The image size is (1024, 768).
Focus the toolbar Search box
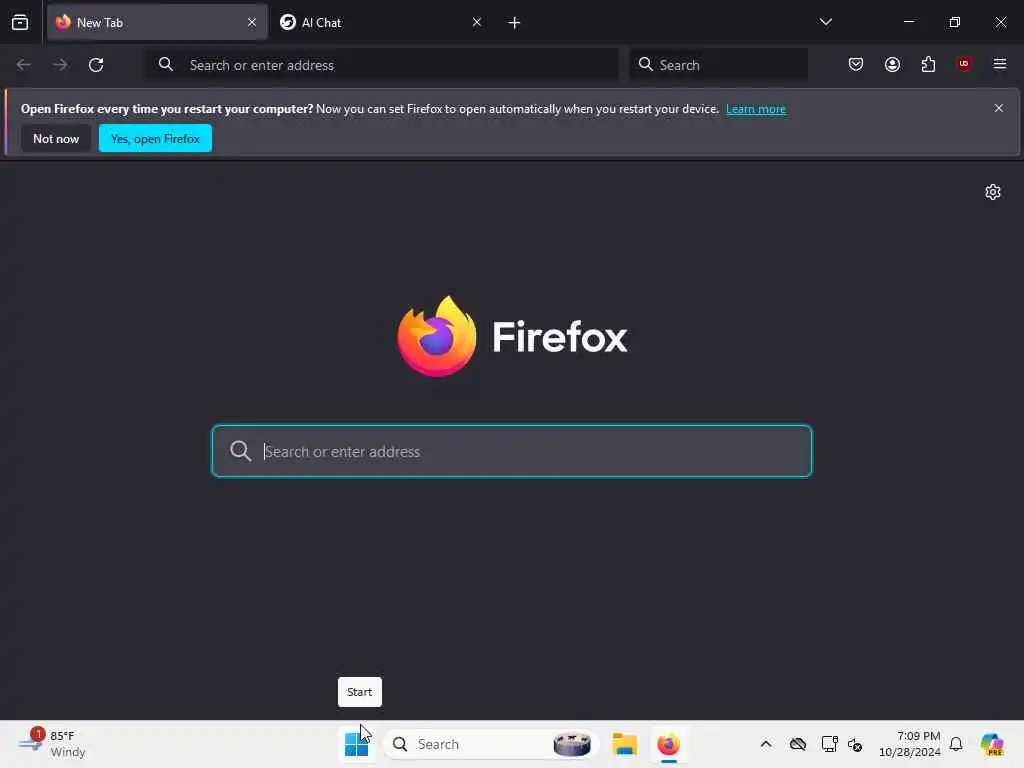[x=718, y=65]
